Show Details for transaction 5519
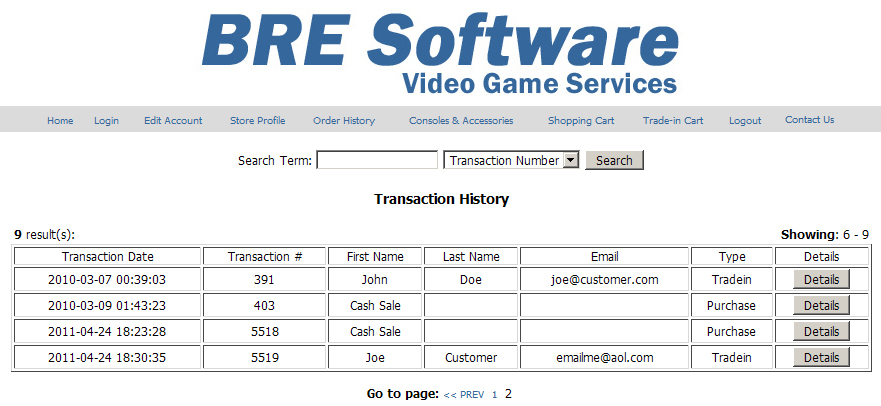 [x=821, y=358]
